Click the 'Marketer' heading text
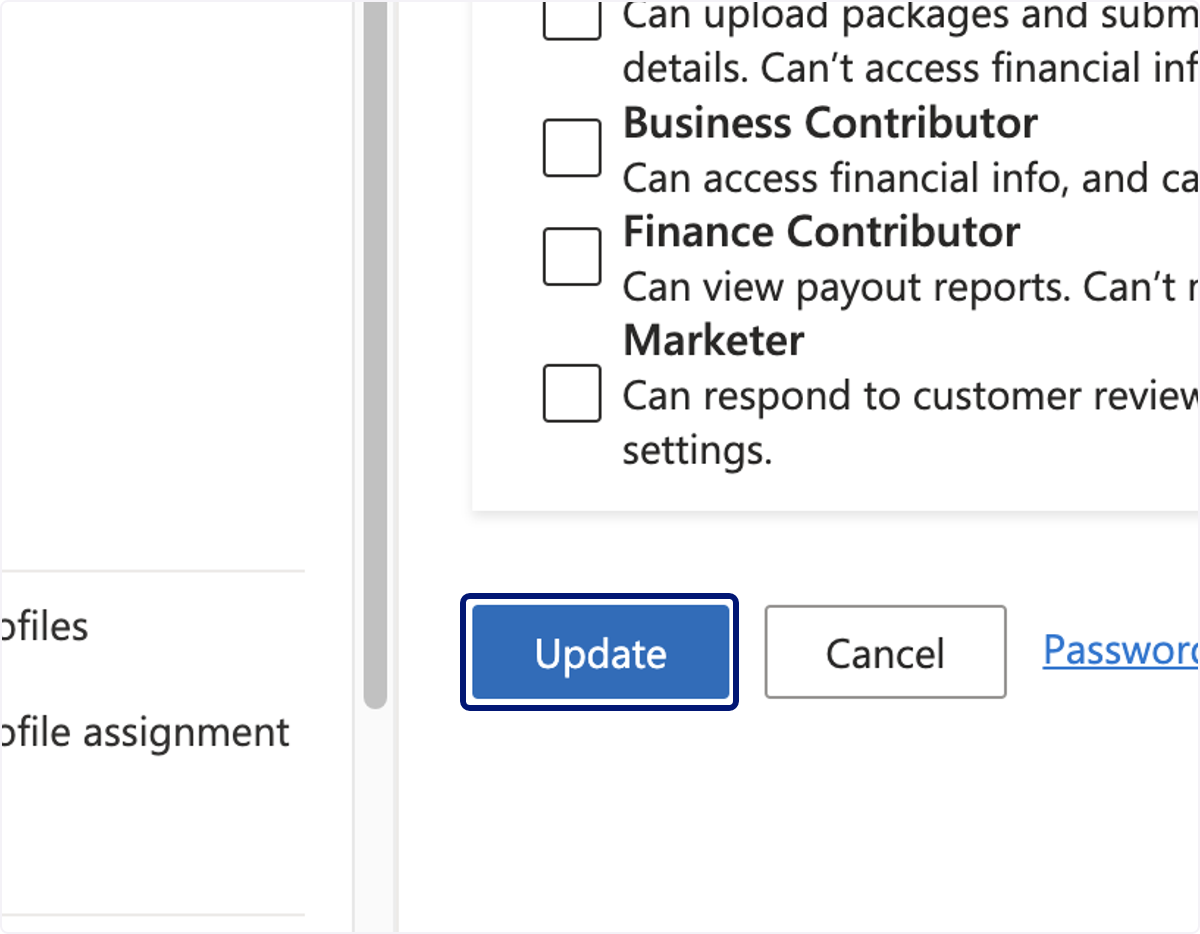The height and width of the screenshot is (934, 1200). click(x=713, y=341)
